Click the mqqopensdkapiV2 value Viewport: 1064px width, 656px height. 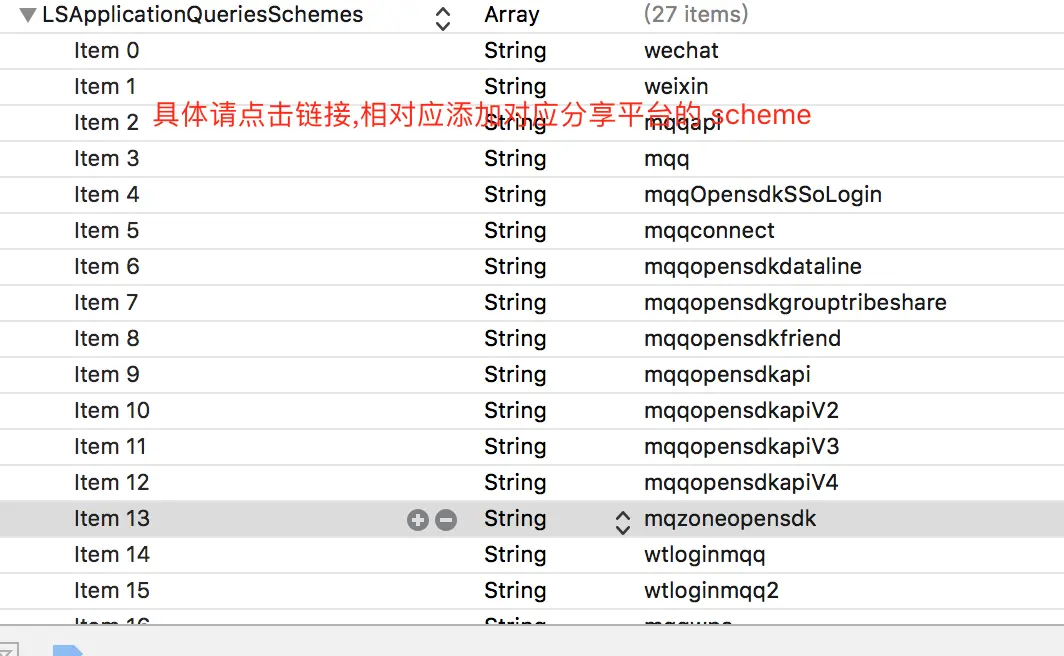tap(742, 410)
